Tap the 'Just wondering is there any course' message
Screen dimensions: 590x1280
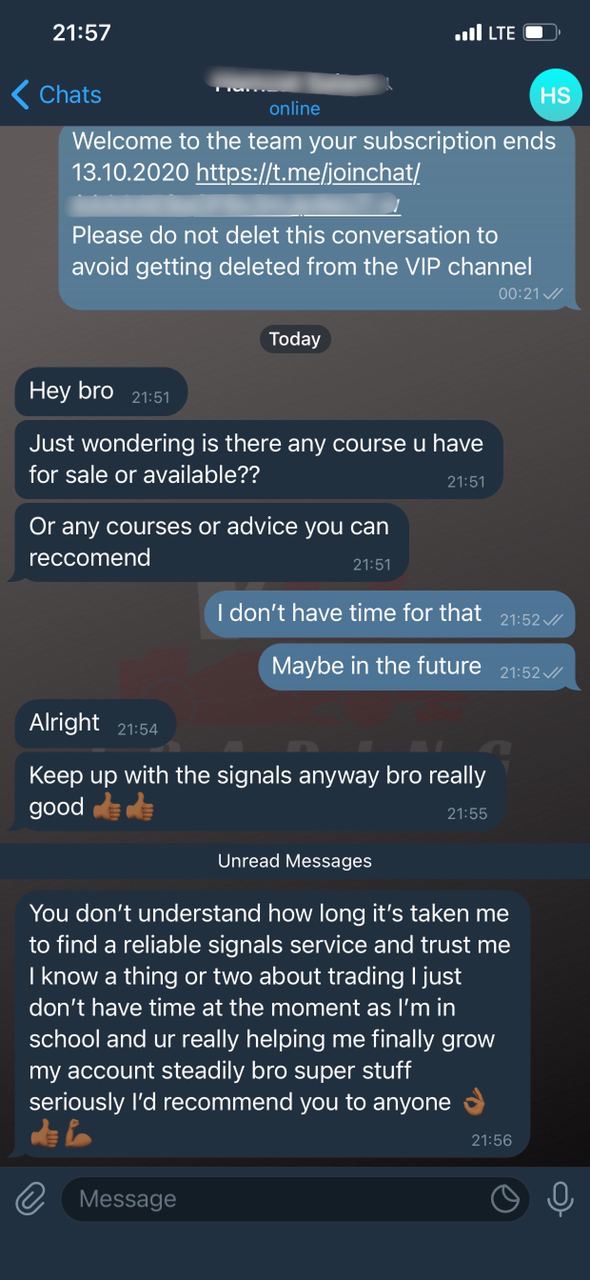click(x=258, y=460)
